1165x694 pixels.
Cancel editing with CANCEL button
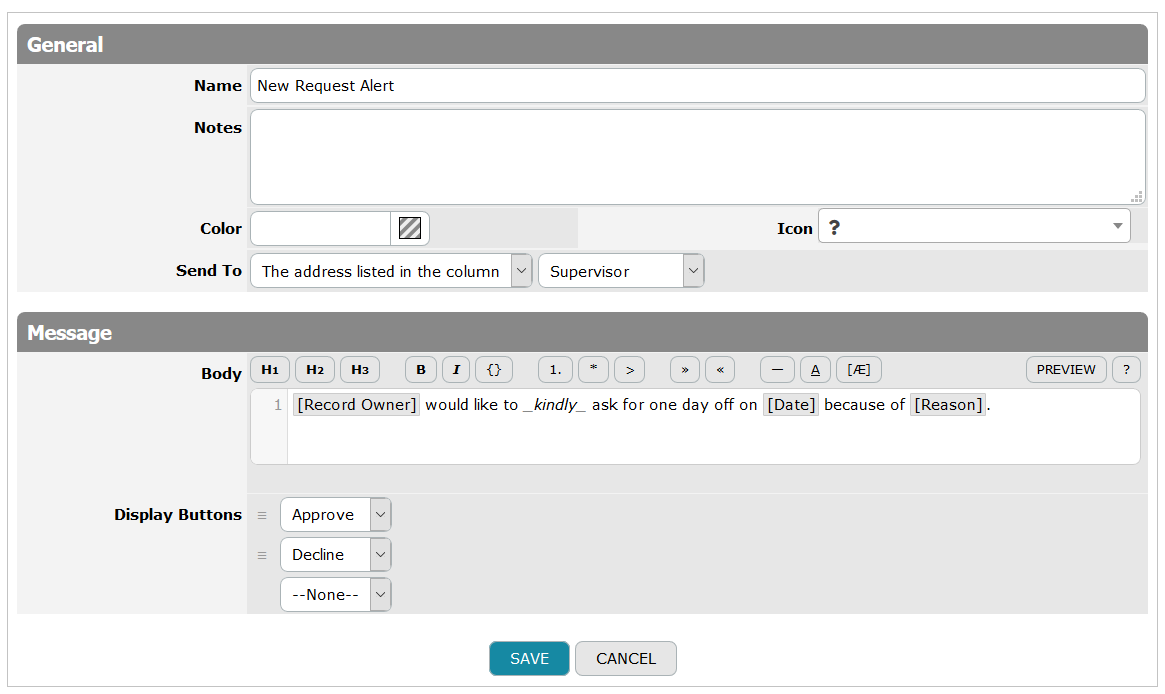[626, 659]
